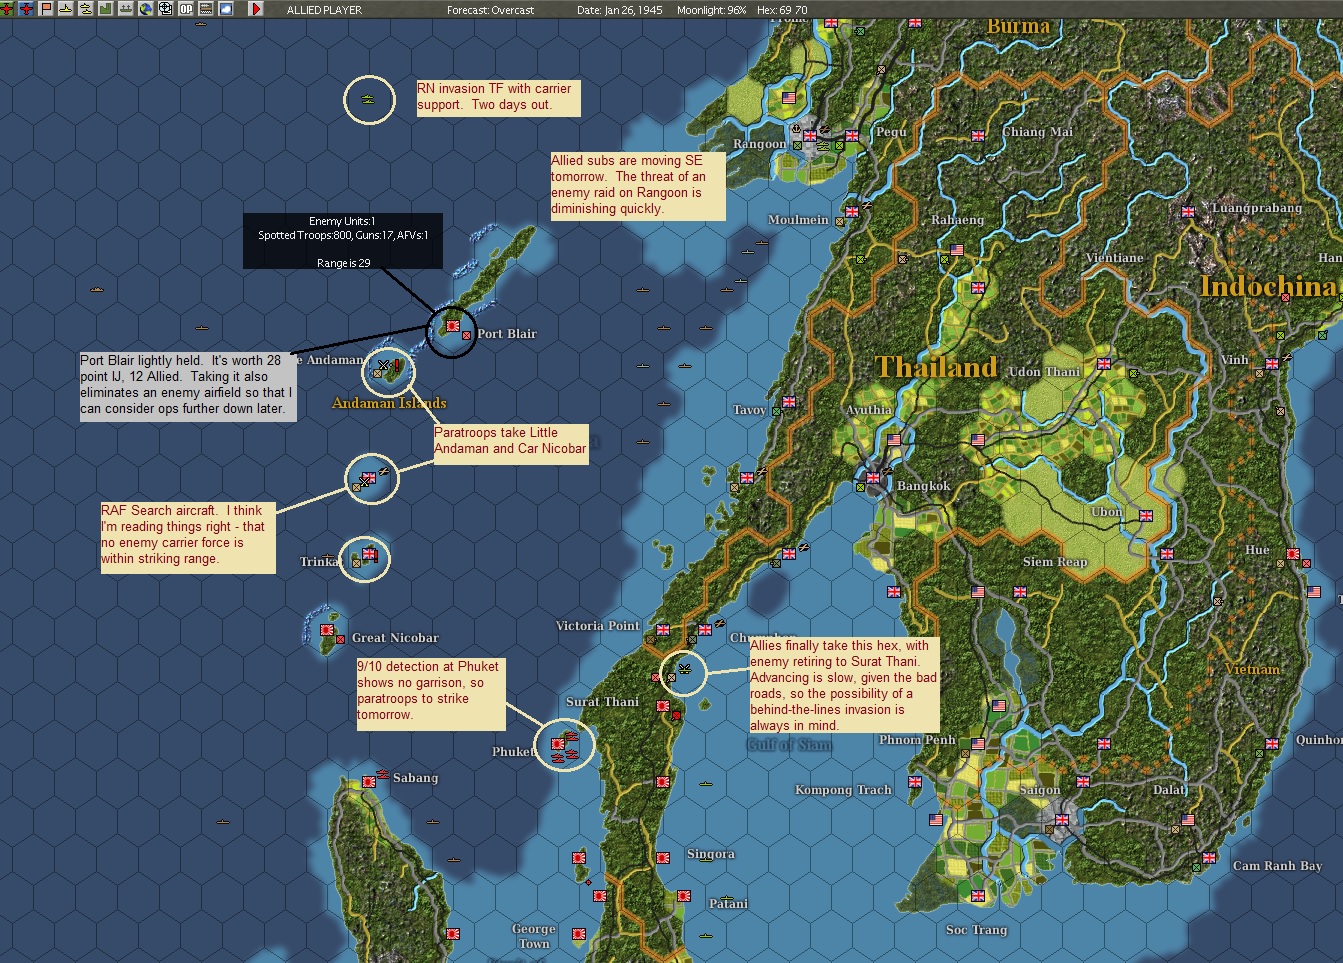Select the British flag at Bangkok
The width and height of the screenshot is (1343, 963).
coord(873,478)
